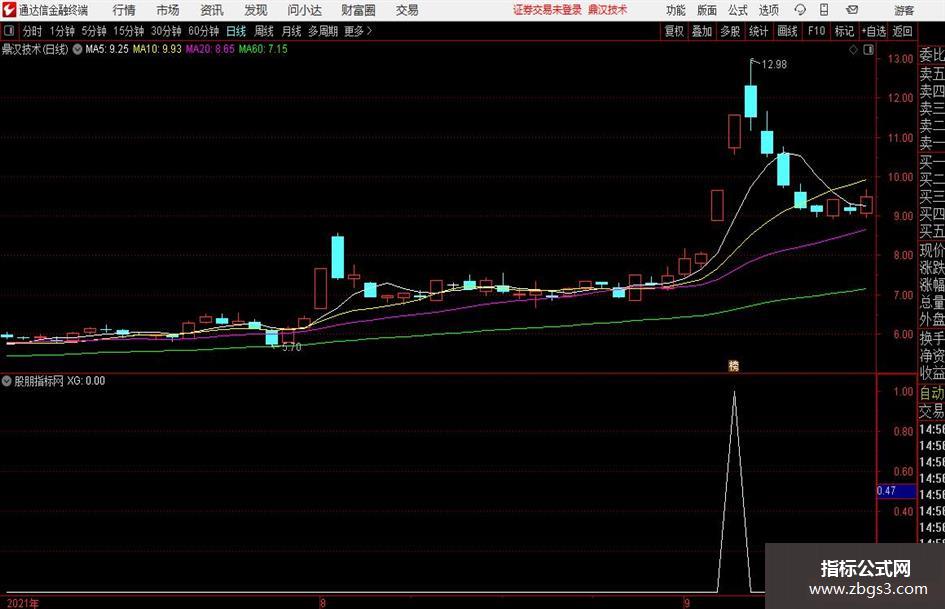945x609 pixels.
Task: Toggle the right info panel icon
Action: [868, 50]
